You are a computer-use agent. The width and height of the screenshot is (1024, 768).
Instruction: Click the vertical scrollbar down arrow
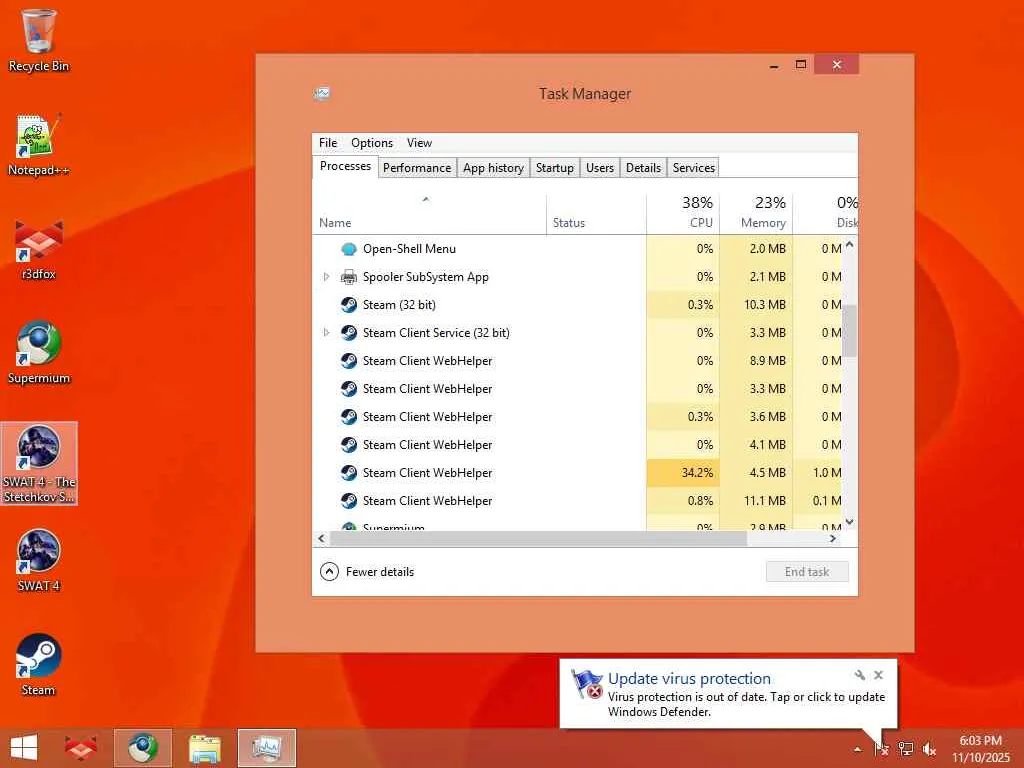coord(849,522)
